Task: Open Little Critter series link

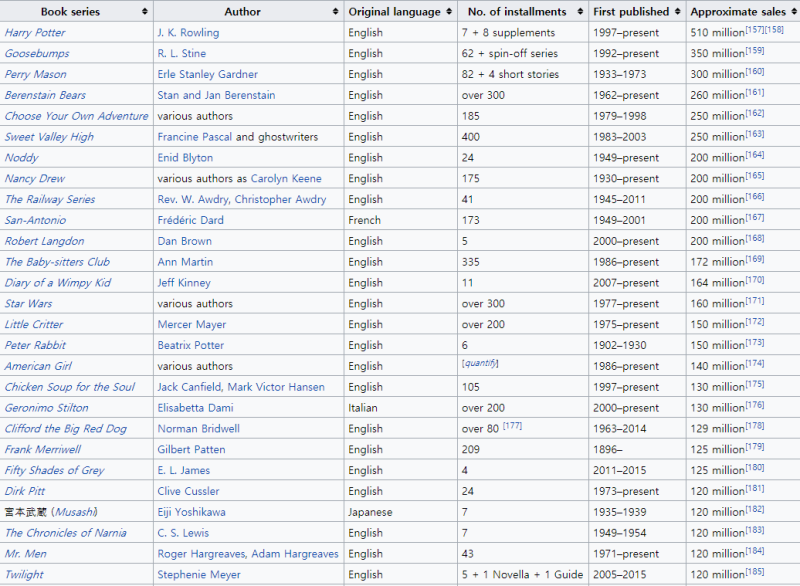Action: (34, 325)
